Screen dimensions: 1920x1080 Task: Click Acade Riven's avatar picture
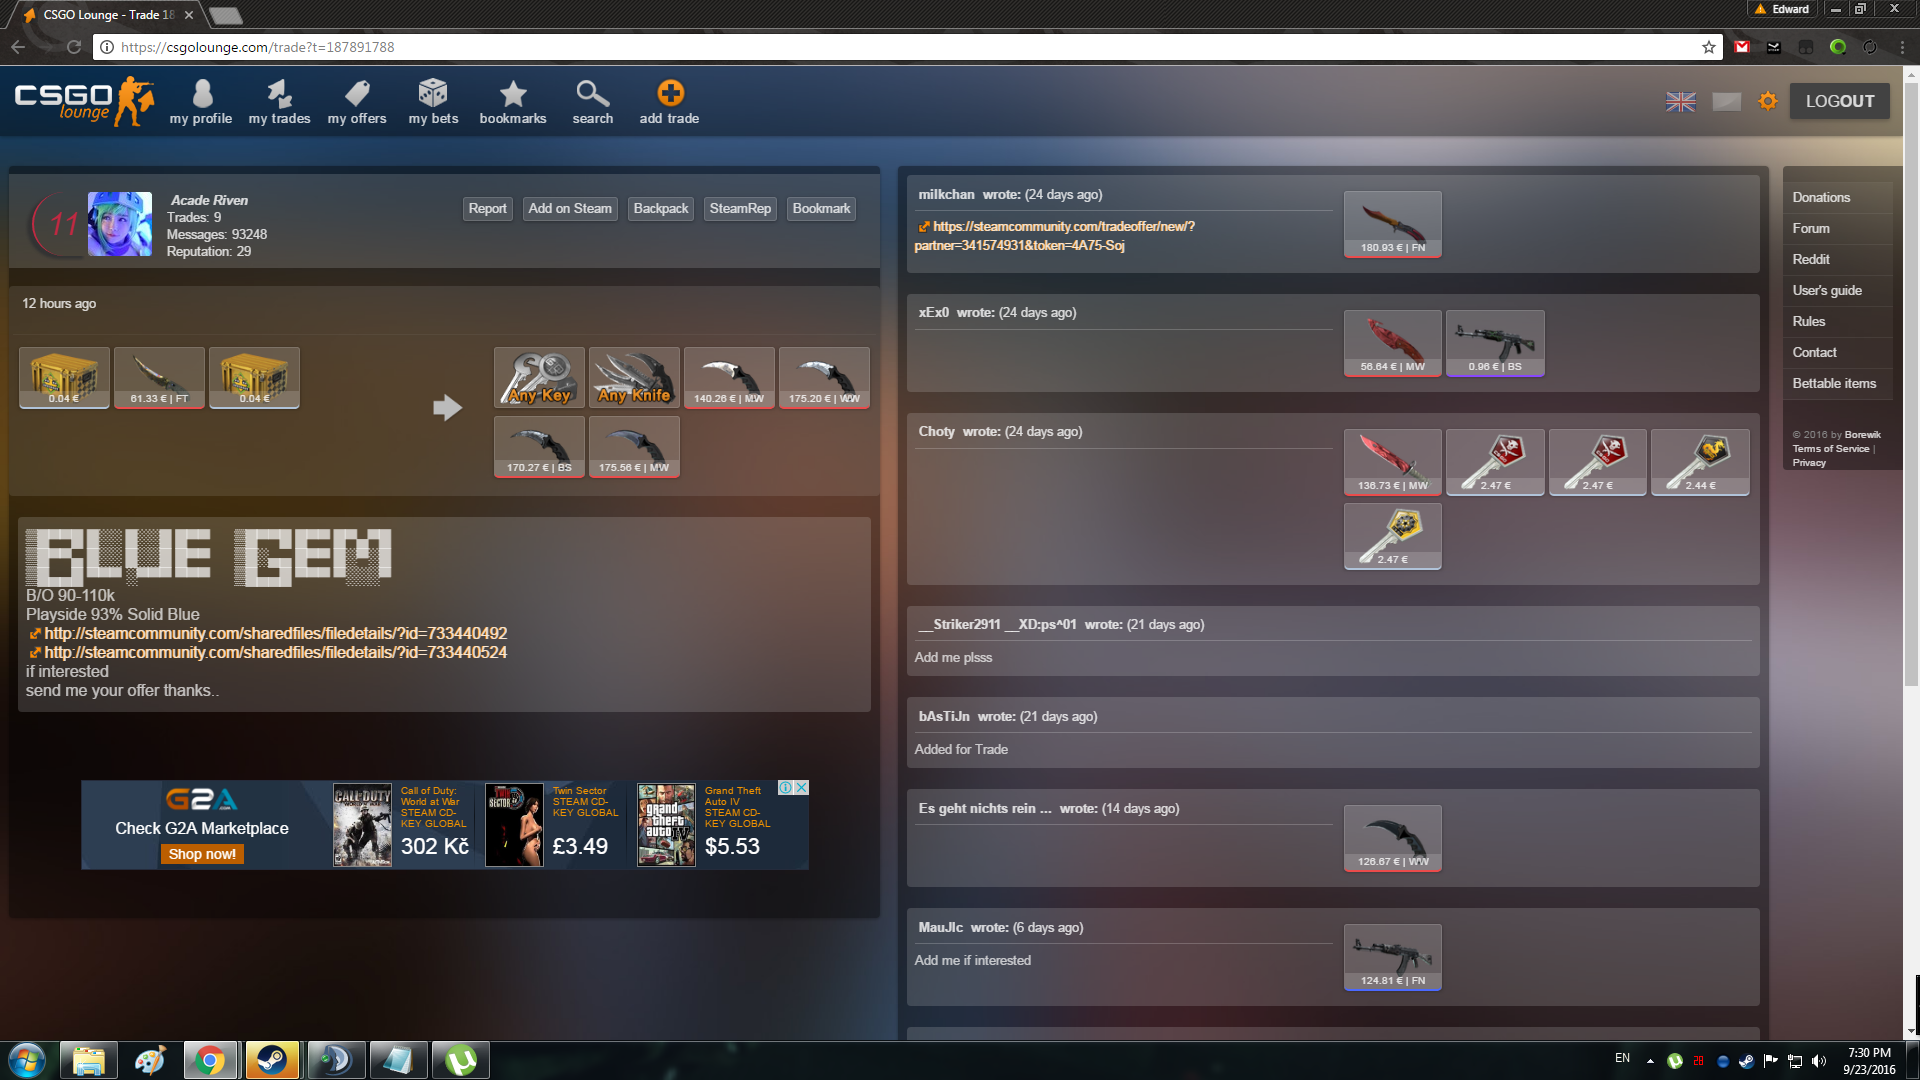click(120, 224)
